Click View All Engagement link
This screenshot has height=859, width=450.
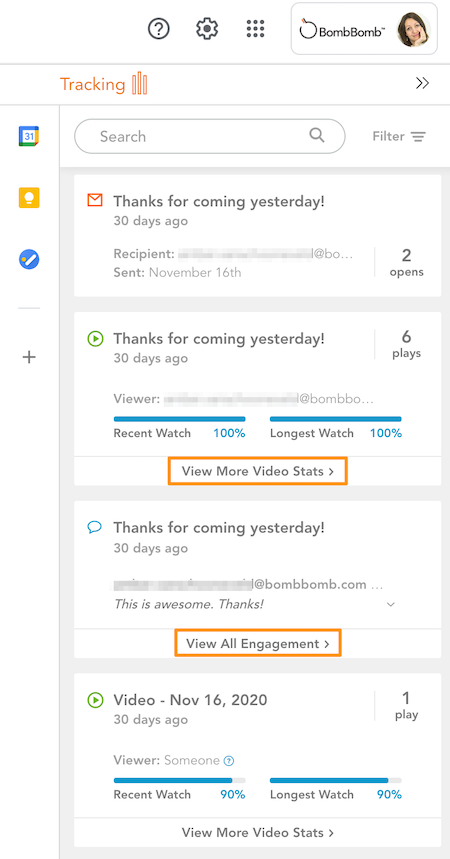[x=258, y=643]
